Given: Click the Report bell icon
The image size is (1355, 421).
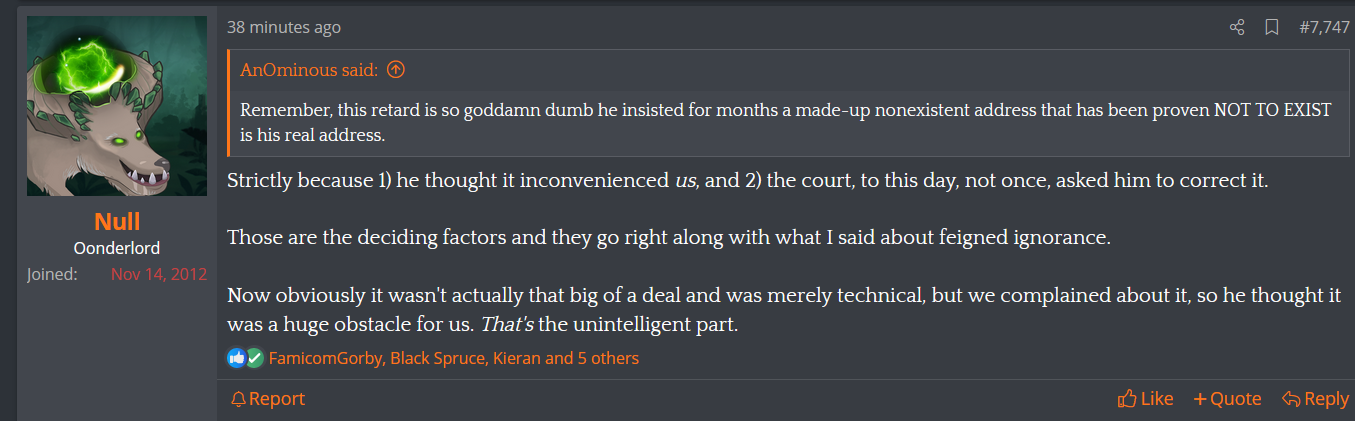Looking at the screenshot, I should [x=238, y=399].
